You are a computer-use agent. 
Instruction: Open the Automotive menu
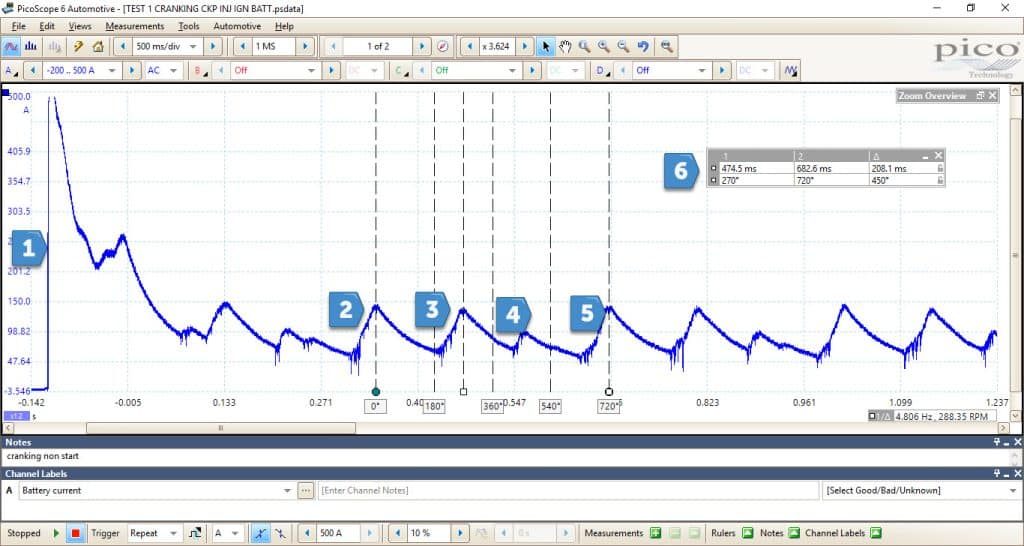click(237, 26)
